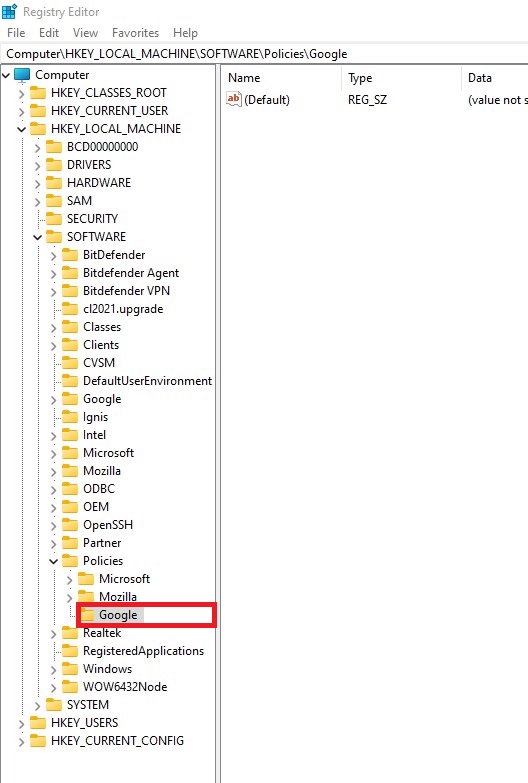This screenshot has height=783, width=528.
Task: Click Registry Editor app icon in title bar
Action: 9,11
